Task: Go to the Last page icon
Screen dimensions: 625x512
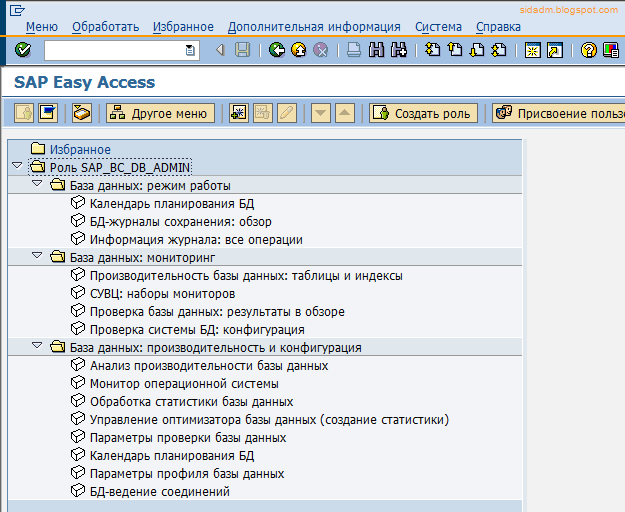Action: (x=499, y=50)
